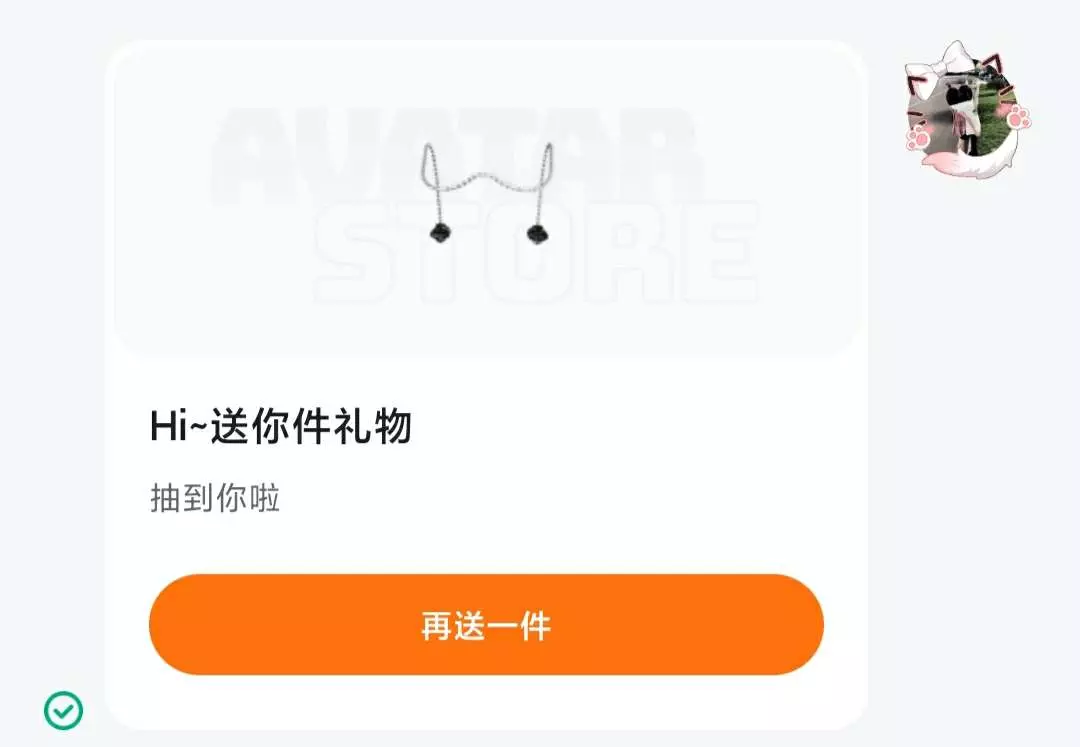
Task: Tap the STORE watermark text
Action: [536, 253]
